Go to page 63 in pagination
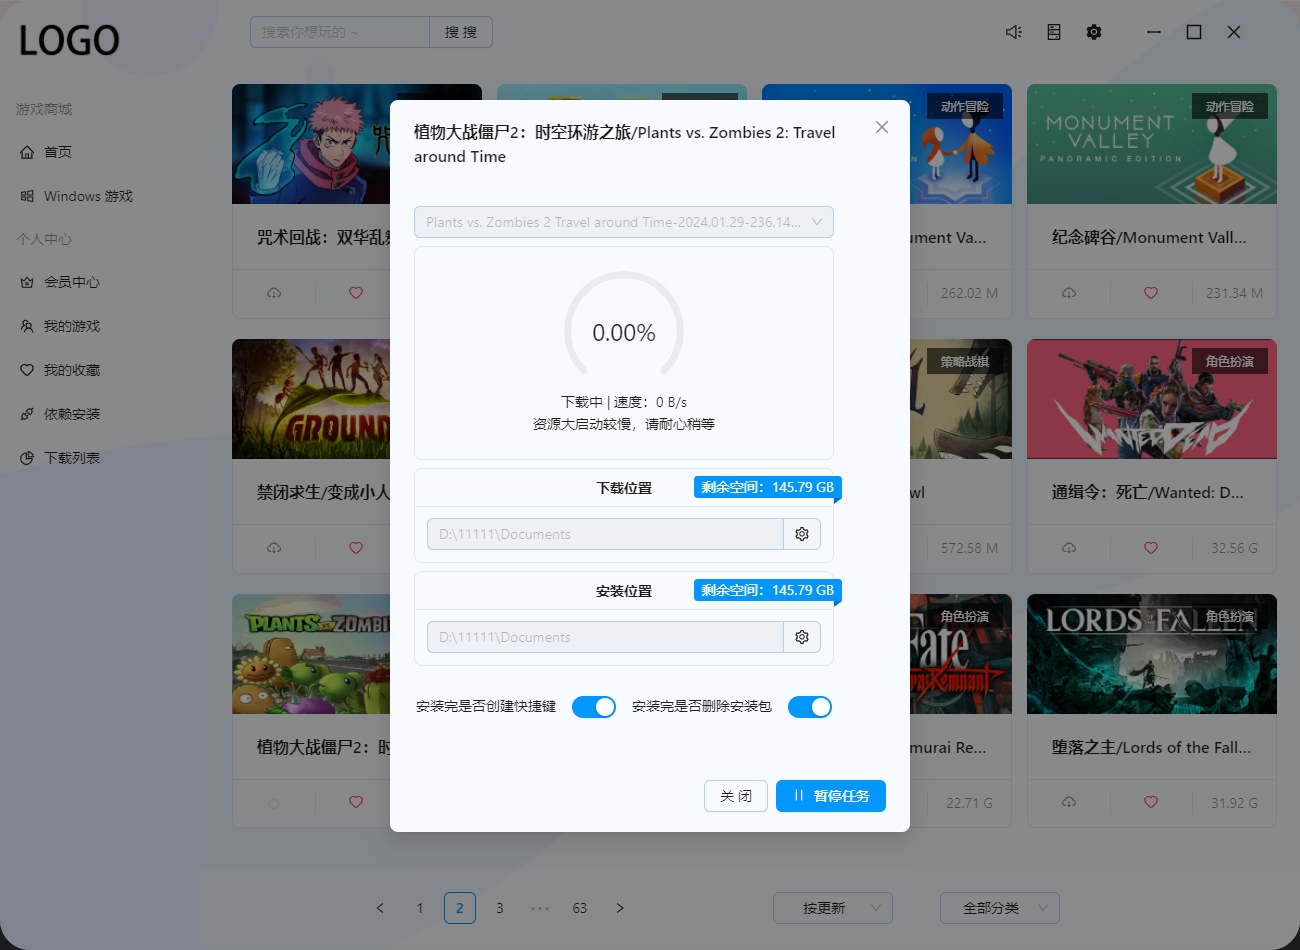Image resolution: width=1300 pixels, height=950 pixels. pyautogui.click(x=580, y=908)
